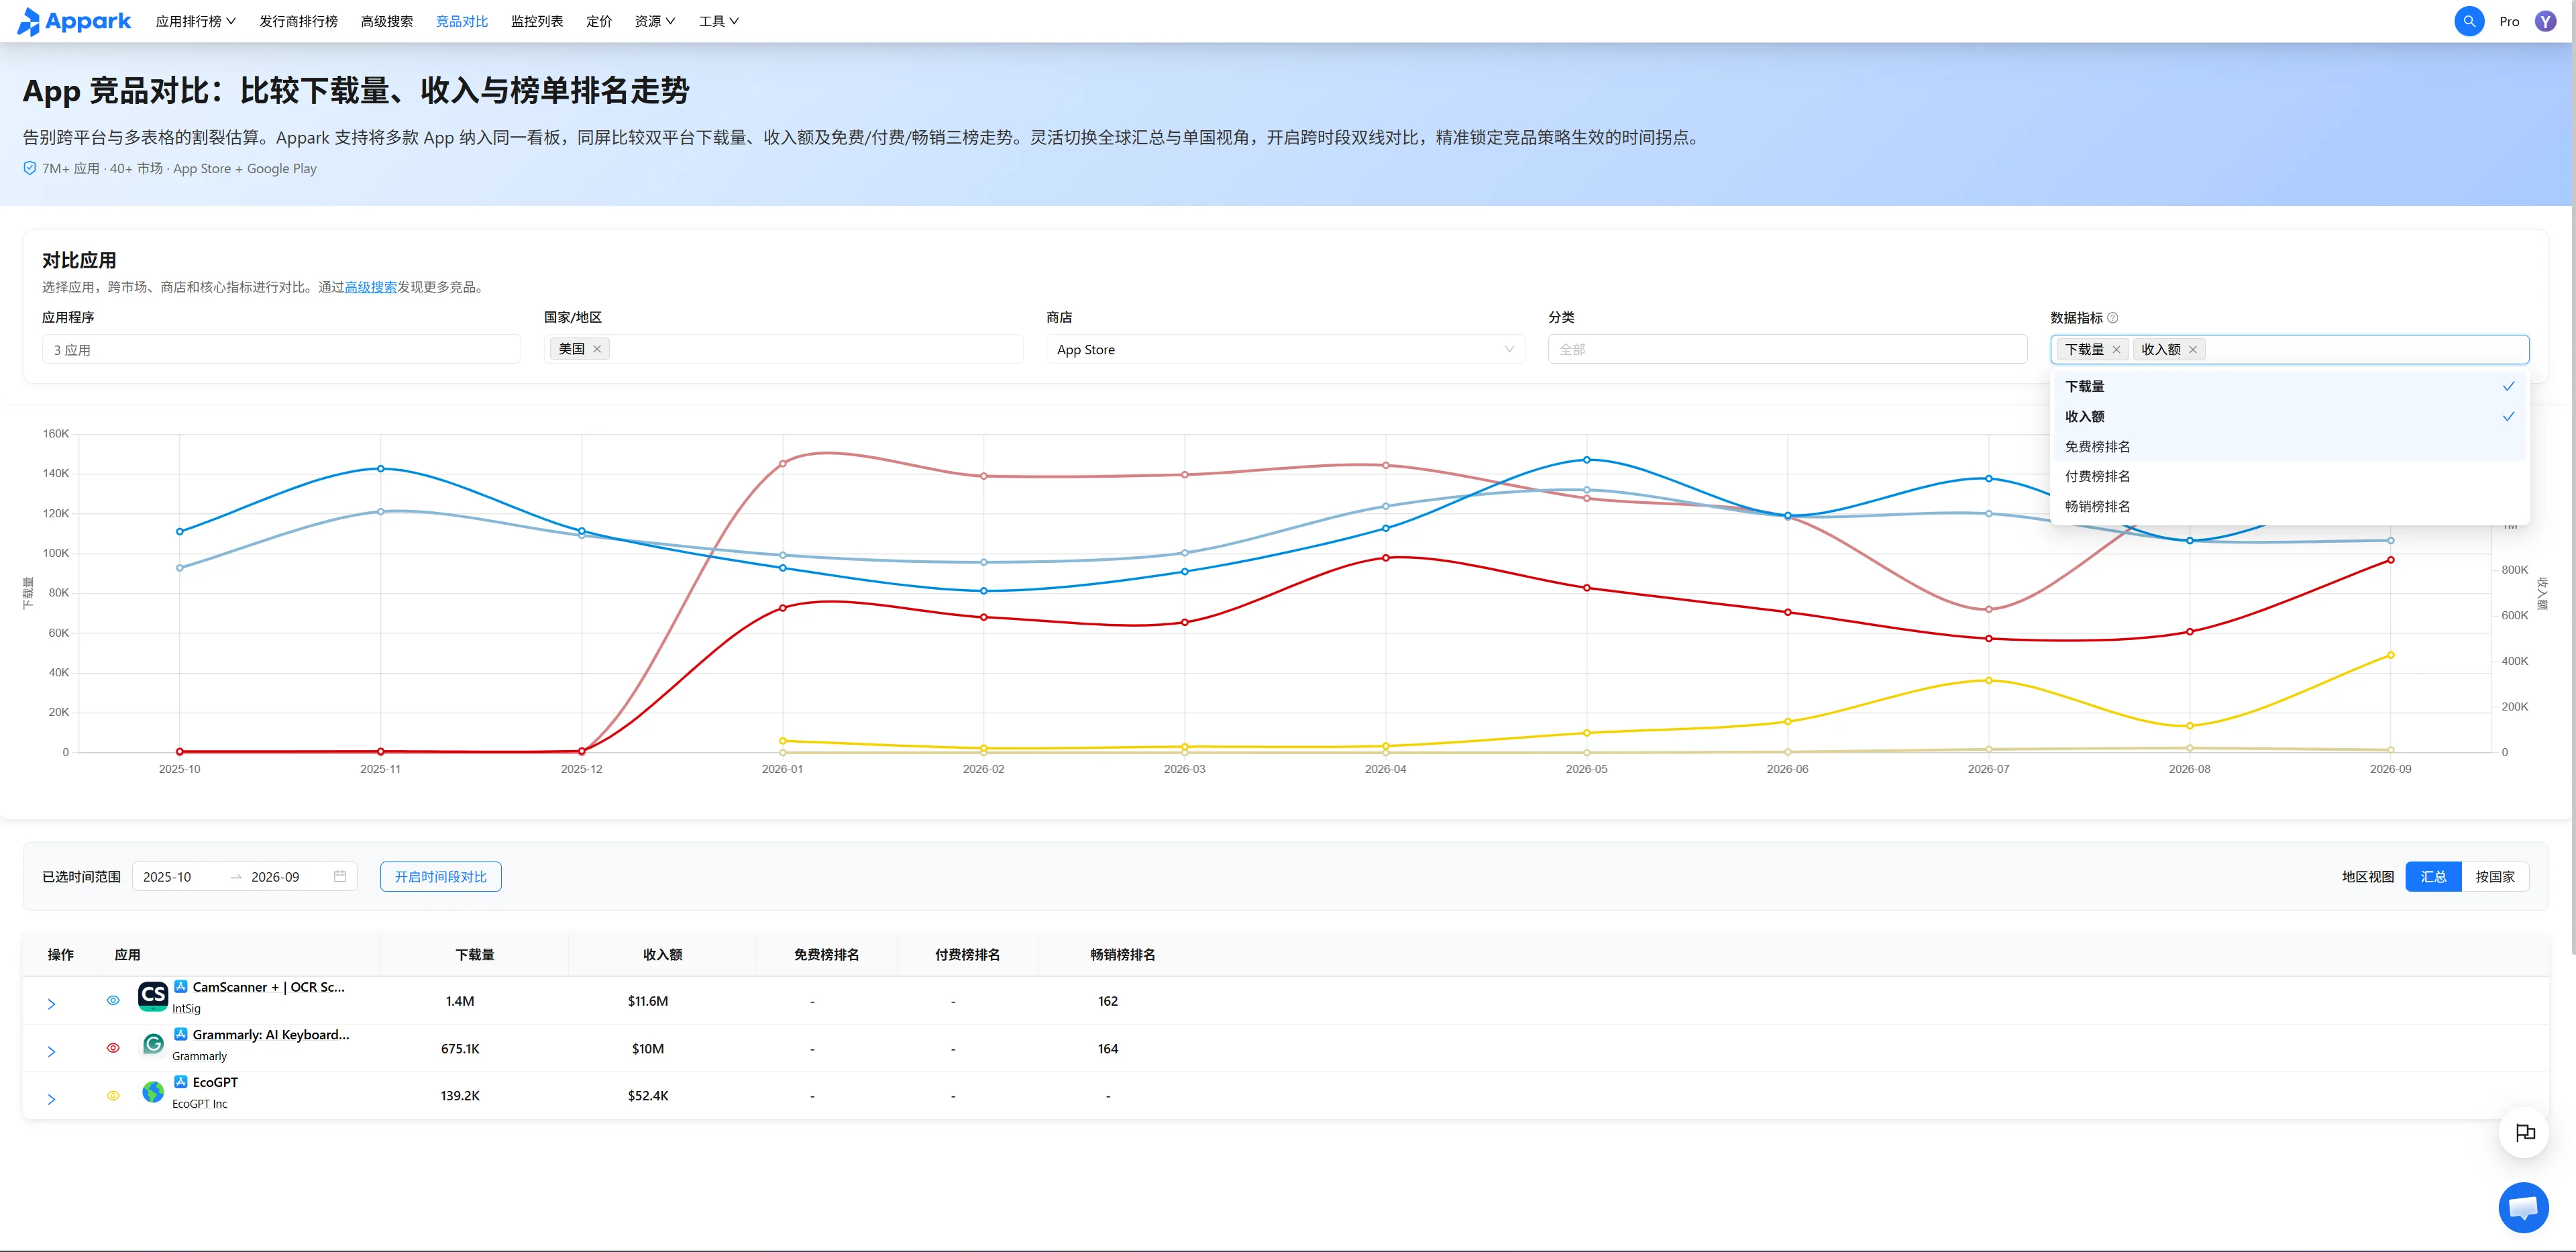Open the feedback flag floating button
This screenshot has height=1252, width=2576.
[x=2524, y=1132]
